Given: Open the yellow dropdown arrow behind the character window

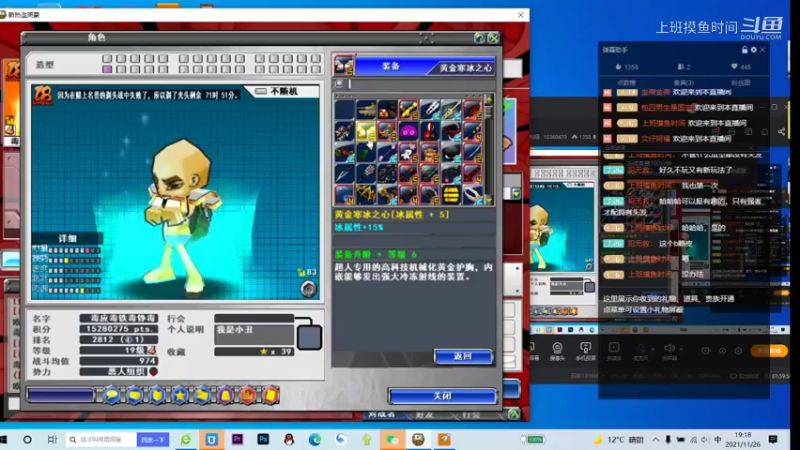Looking at the screenshot, I should pyautogui.click(x=516, y=194).
